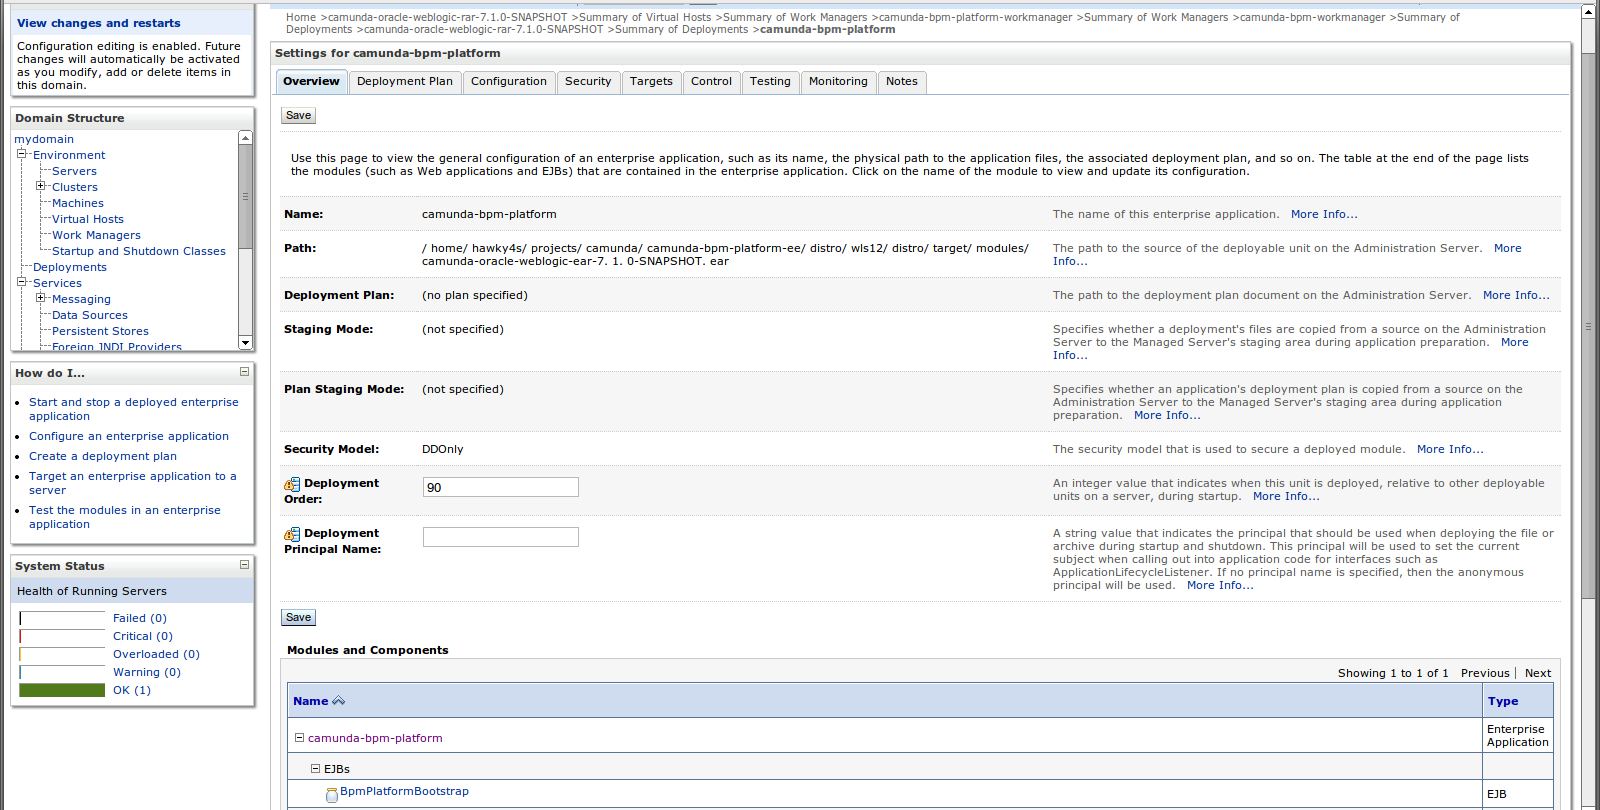Viewport: 1600px width, 810px height.
Task: Switch to the Testing tab
Action: pyautogui.click(x=770, y=82)
